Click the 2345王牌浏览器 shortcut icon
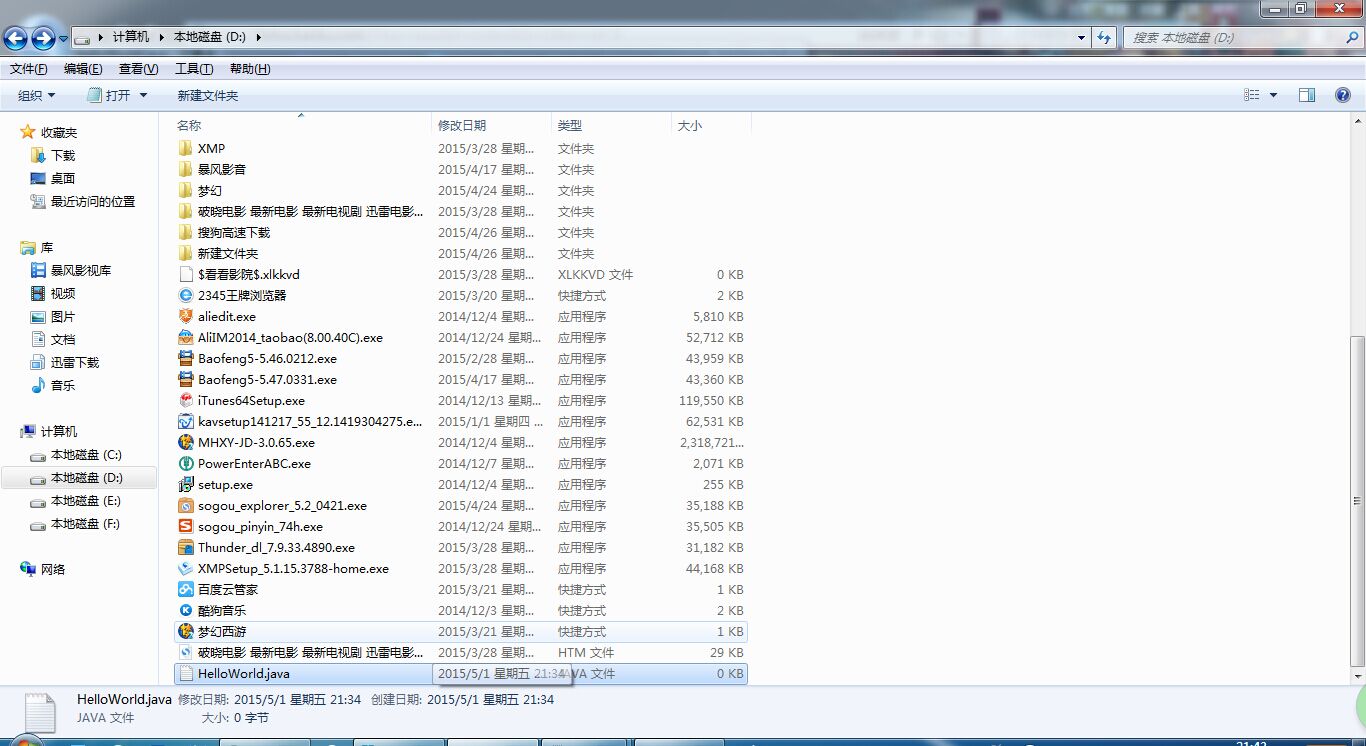1366x746 pixels. coord(185,296)
